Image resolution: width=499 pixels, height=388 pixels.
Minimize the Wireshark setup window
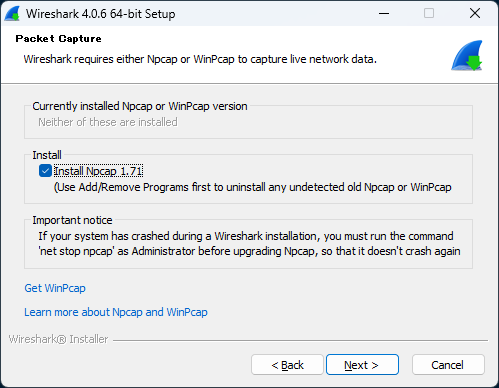pos(384,14)
